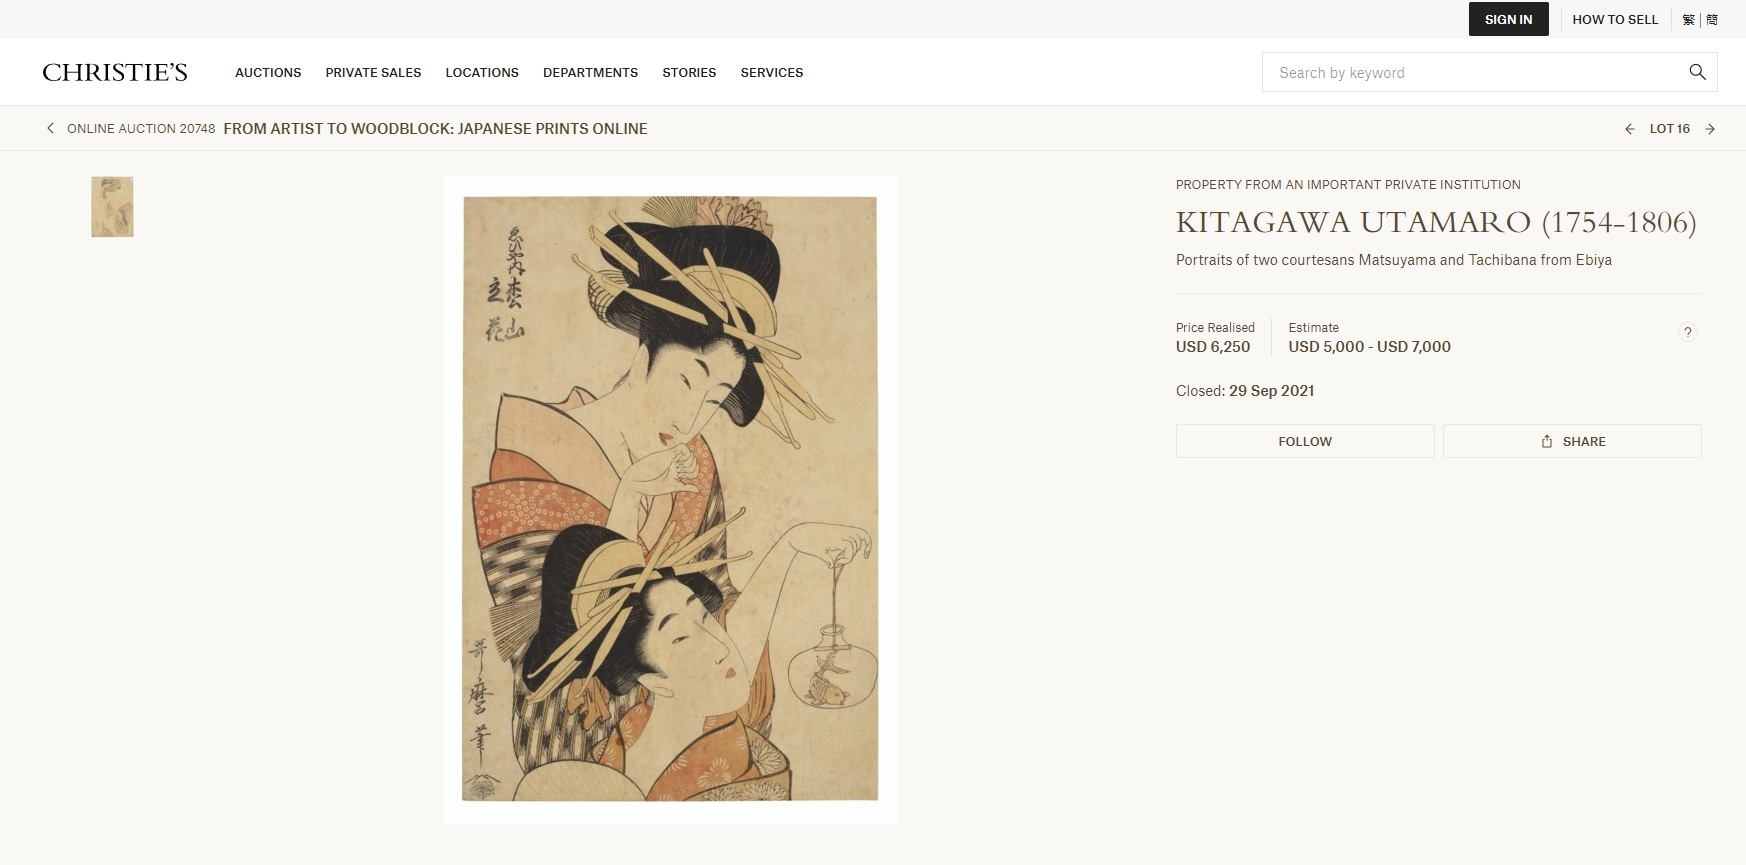The width and height of the screenshot is (1746, 865).
Task: Open the Auctions menu
Action: 268,72
